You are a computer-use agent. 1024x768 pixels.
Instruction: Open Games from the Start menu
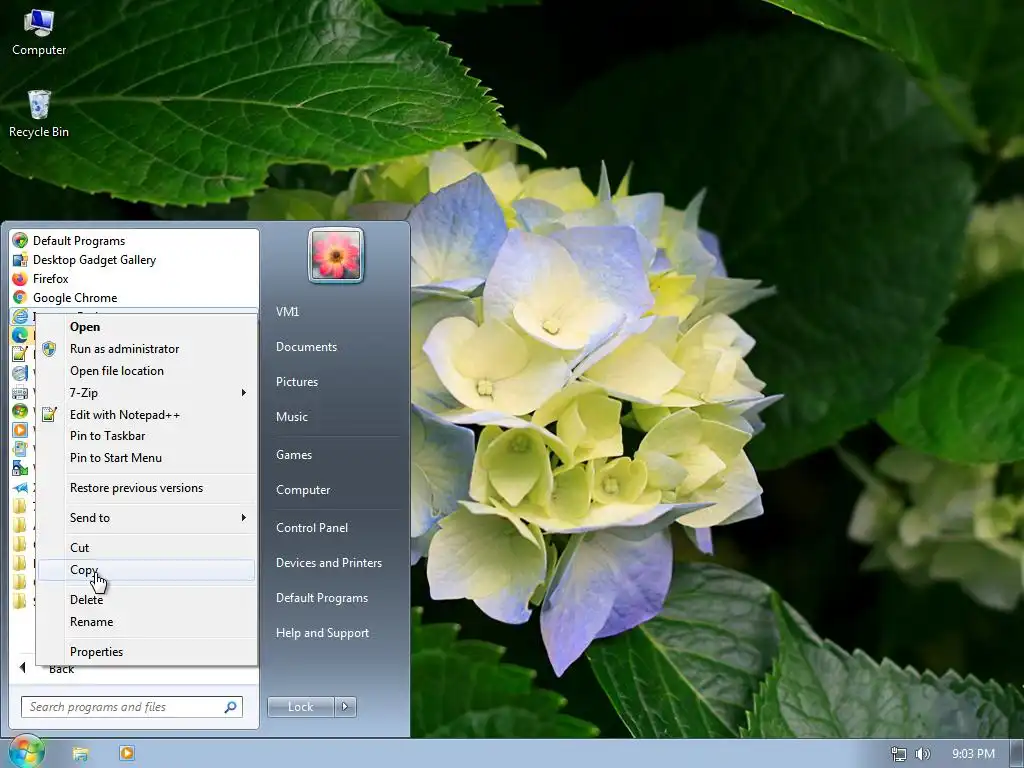[x=294, y=455]
